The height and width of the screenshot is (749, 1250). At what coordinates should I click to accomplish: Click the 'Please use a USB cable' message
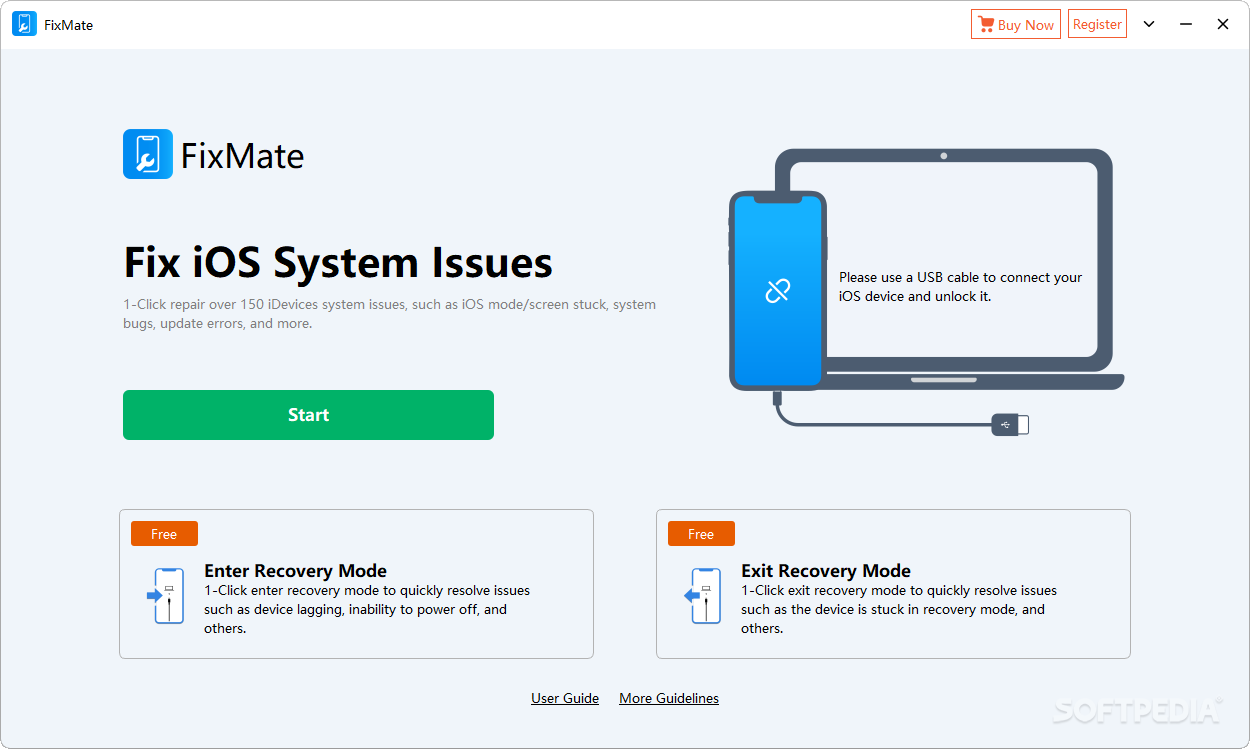960,287
